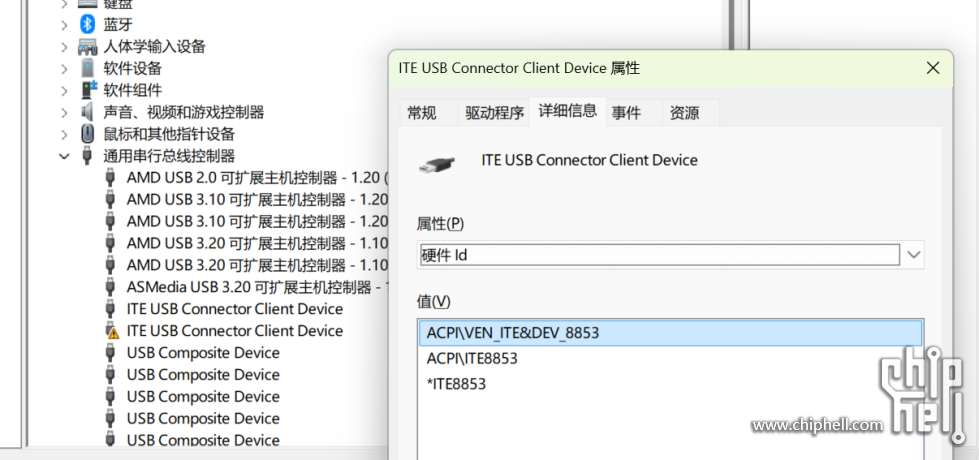The height and width of the screenshot is (460, 979).
Task: Click the USB icon of AMD USB 2.0 controller
Action: [111, 178]
